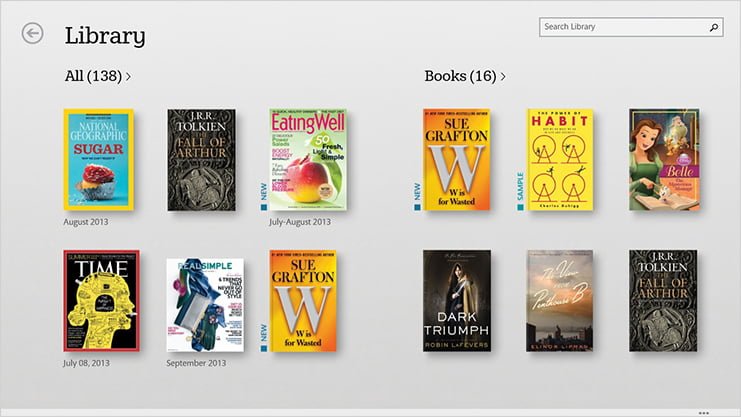
Task: Open the Belle book cover
Action: click(x=664, y=159)
